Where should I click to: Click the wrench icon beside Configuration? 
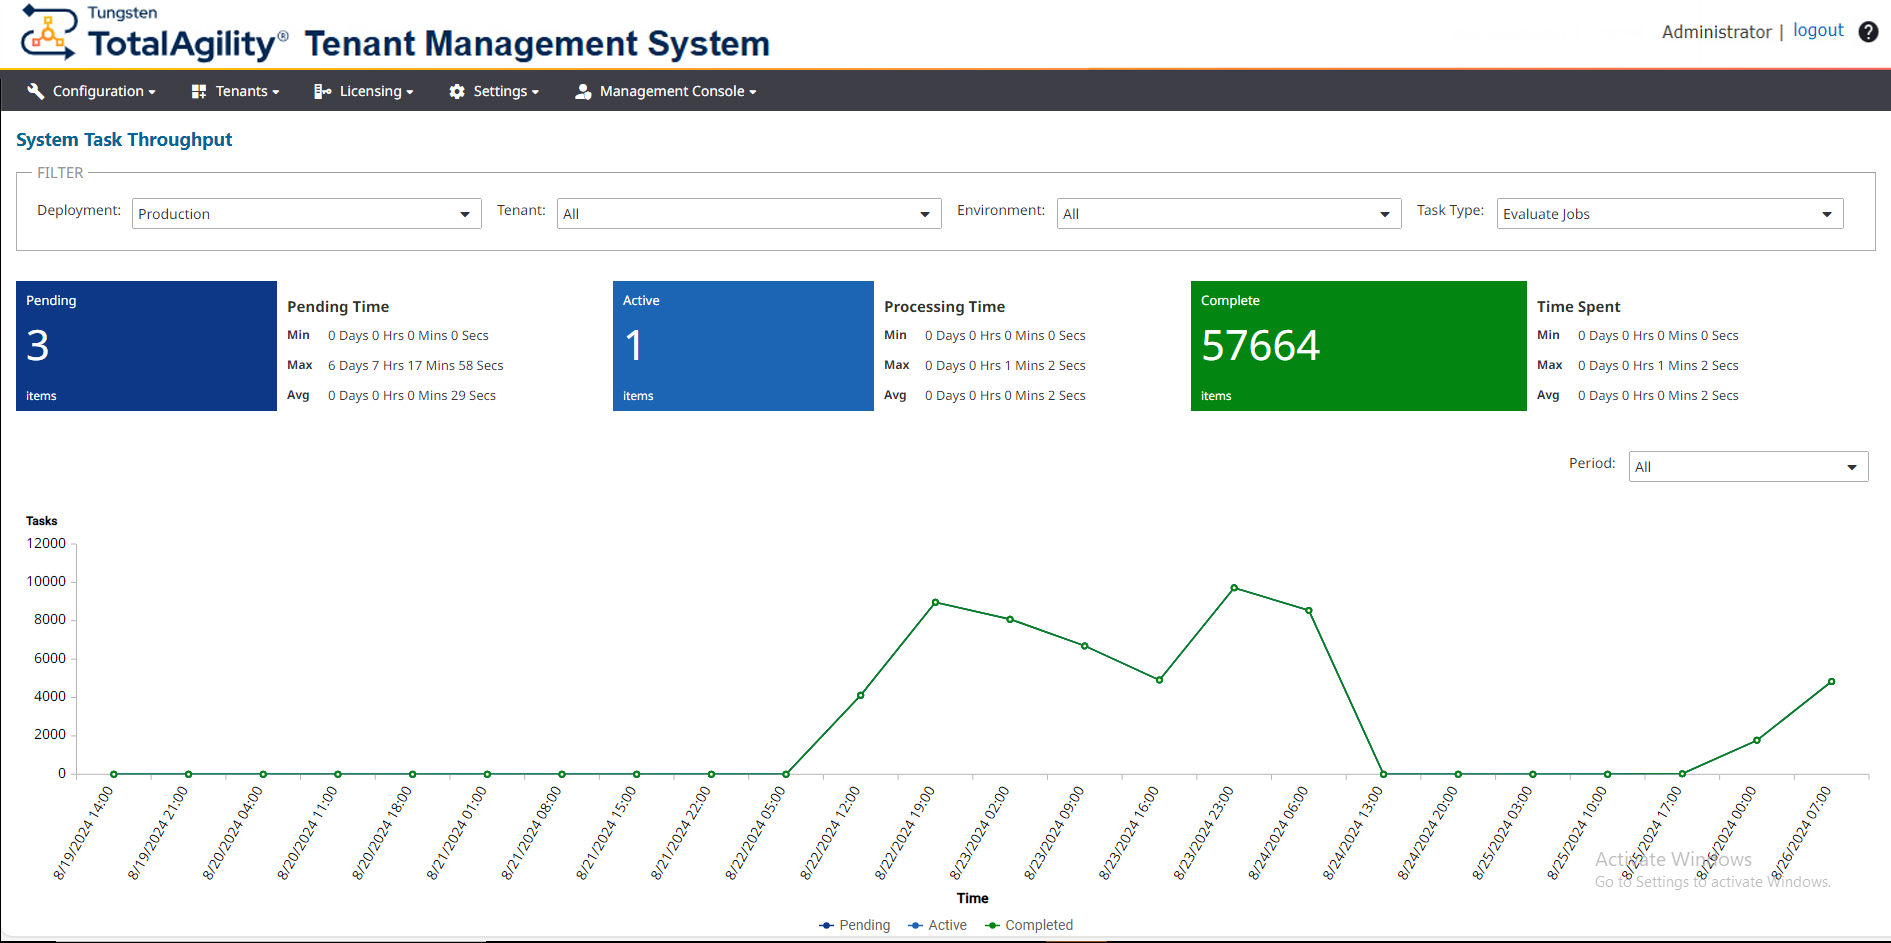click(36, 91)
